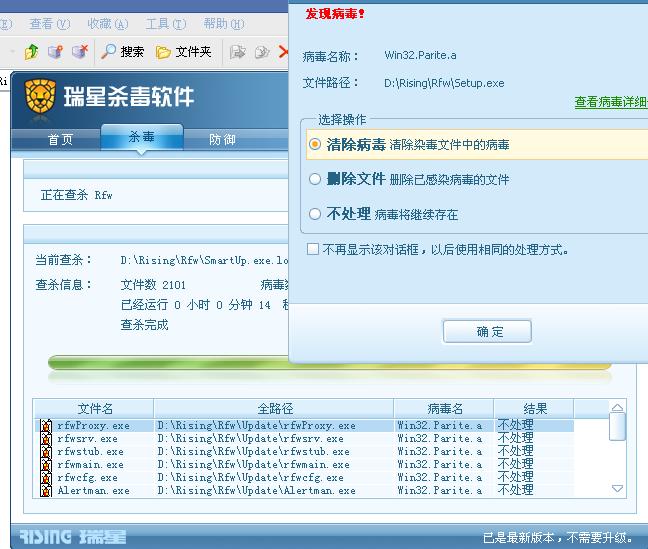Click file path D:\Rising\Rfw\Setup.exe in dialog
This screenshot has height=549, width=648.
coord(444,83)
